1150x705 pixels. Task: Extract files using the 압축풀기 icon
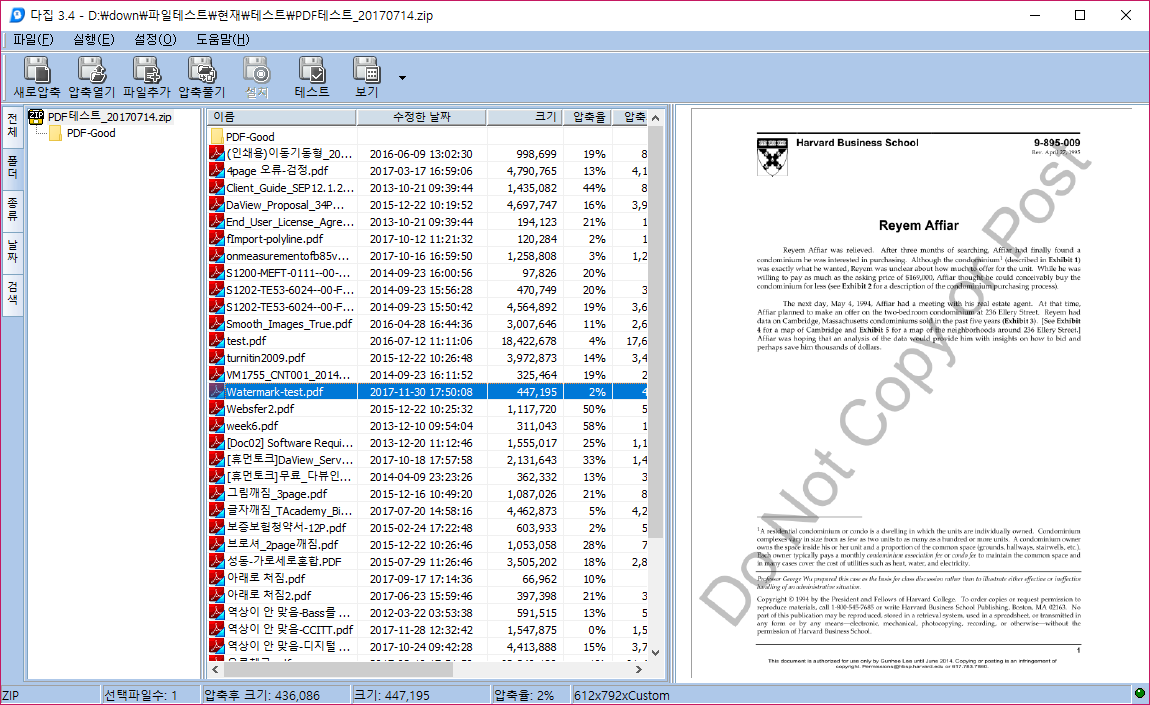click(201, 76)
